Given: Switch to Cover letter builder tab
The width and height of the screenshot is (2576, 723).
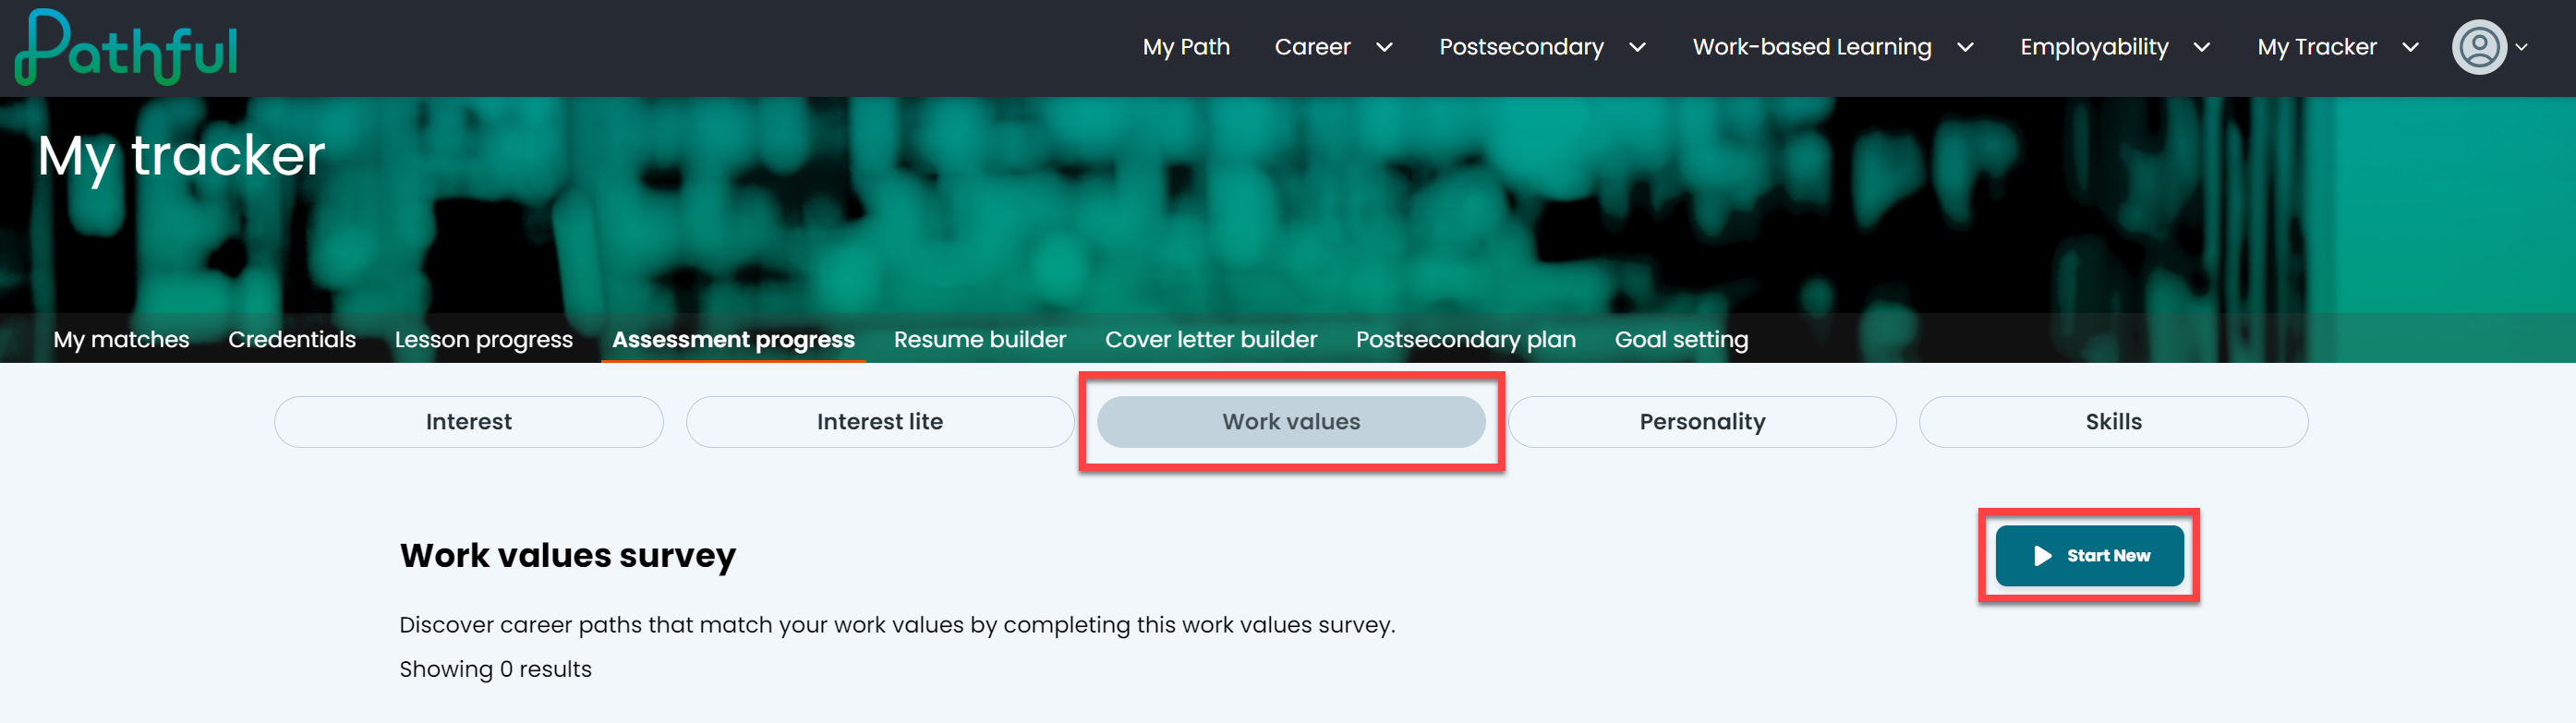Looking at the screenshot, I should coord(1211,340).
